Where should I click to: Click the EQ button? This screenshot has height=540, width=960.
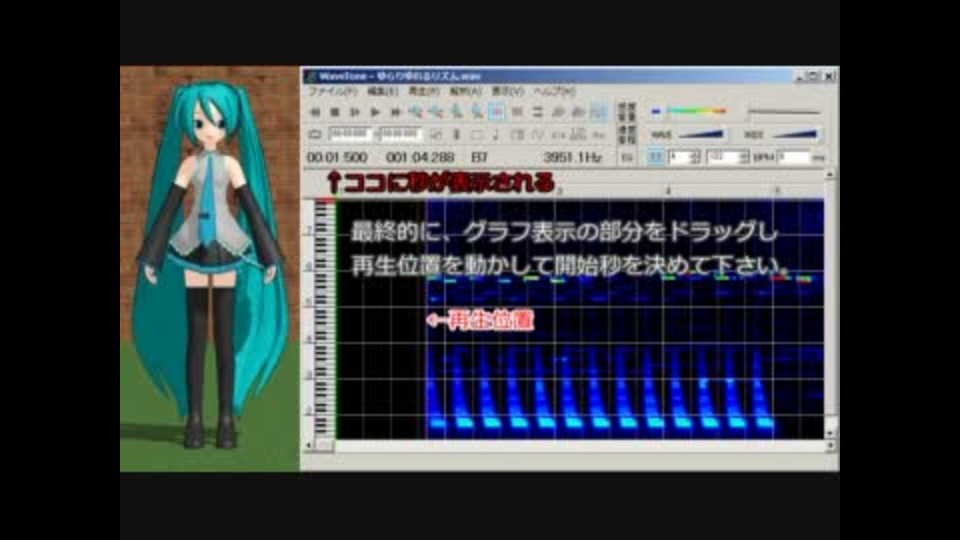pos(626,157)
